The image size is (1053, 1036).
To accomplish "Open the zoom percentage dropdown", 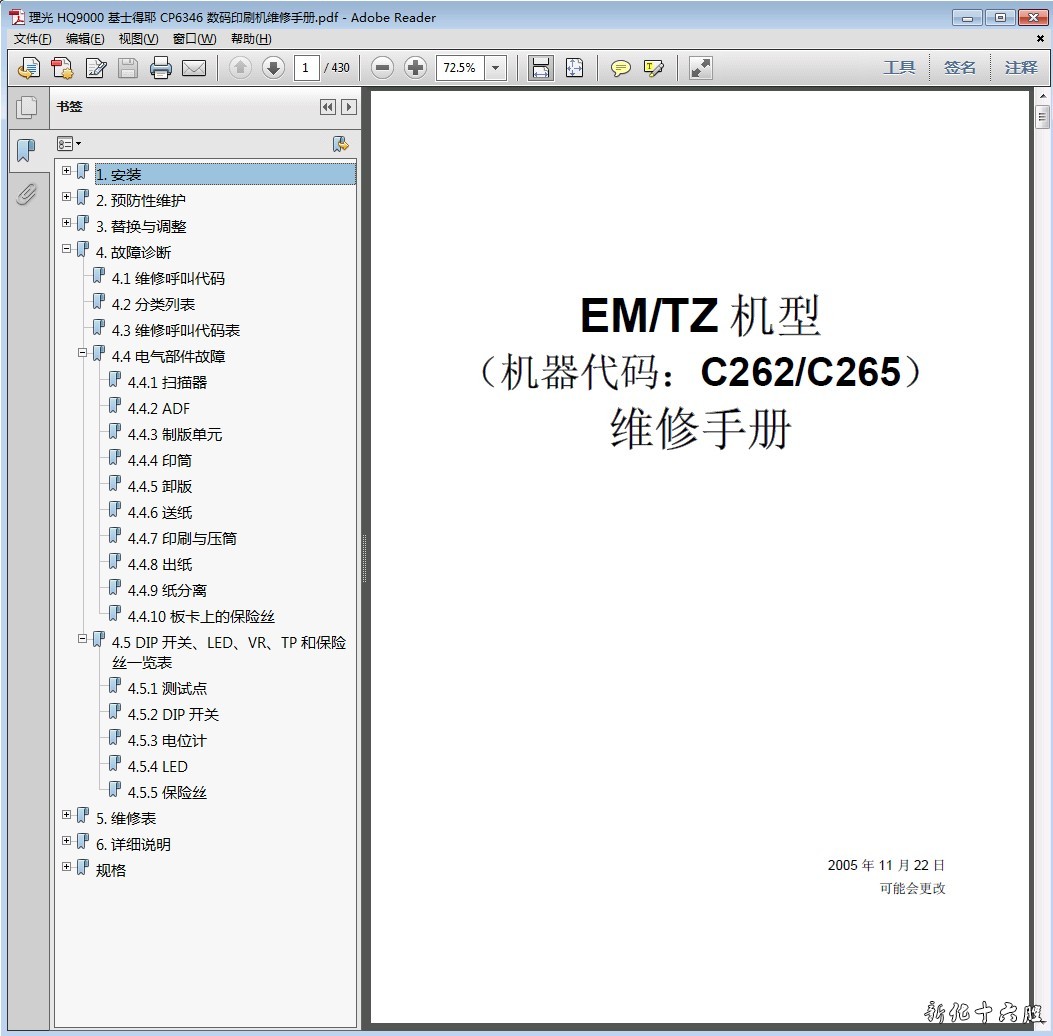I will click(495, 68).
